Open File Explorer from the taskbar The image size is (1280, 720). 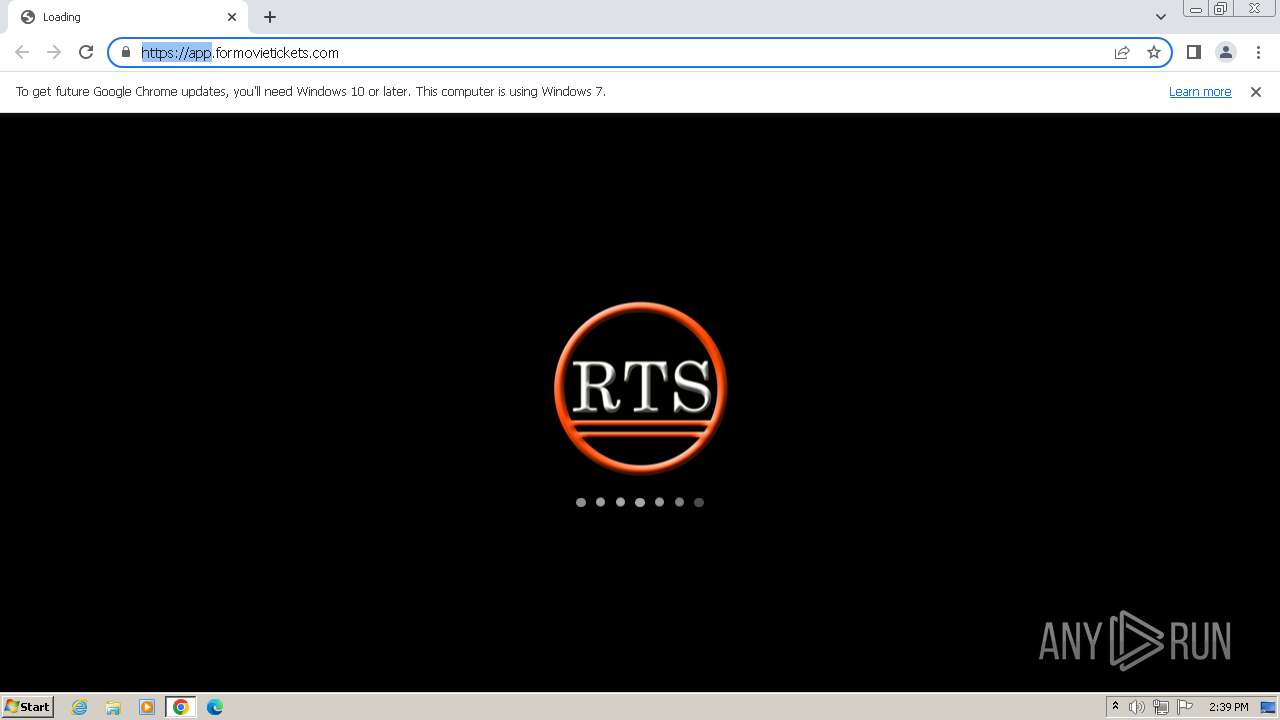(x=113, y=707)
